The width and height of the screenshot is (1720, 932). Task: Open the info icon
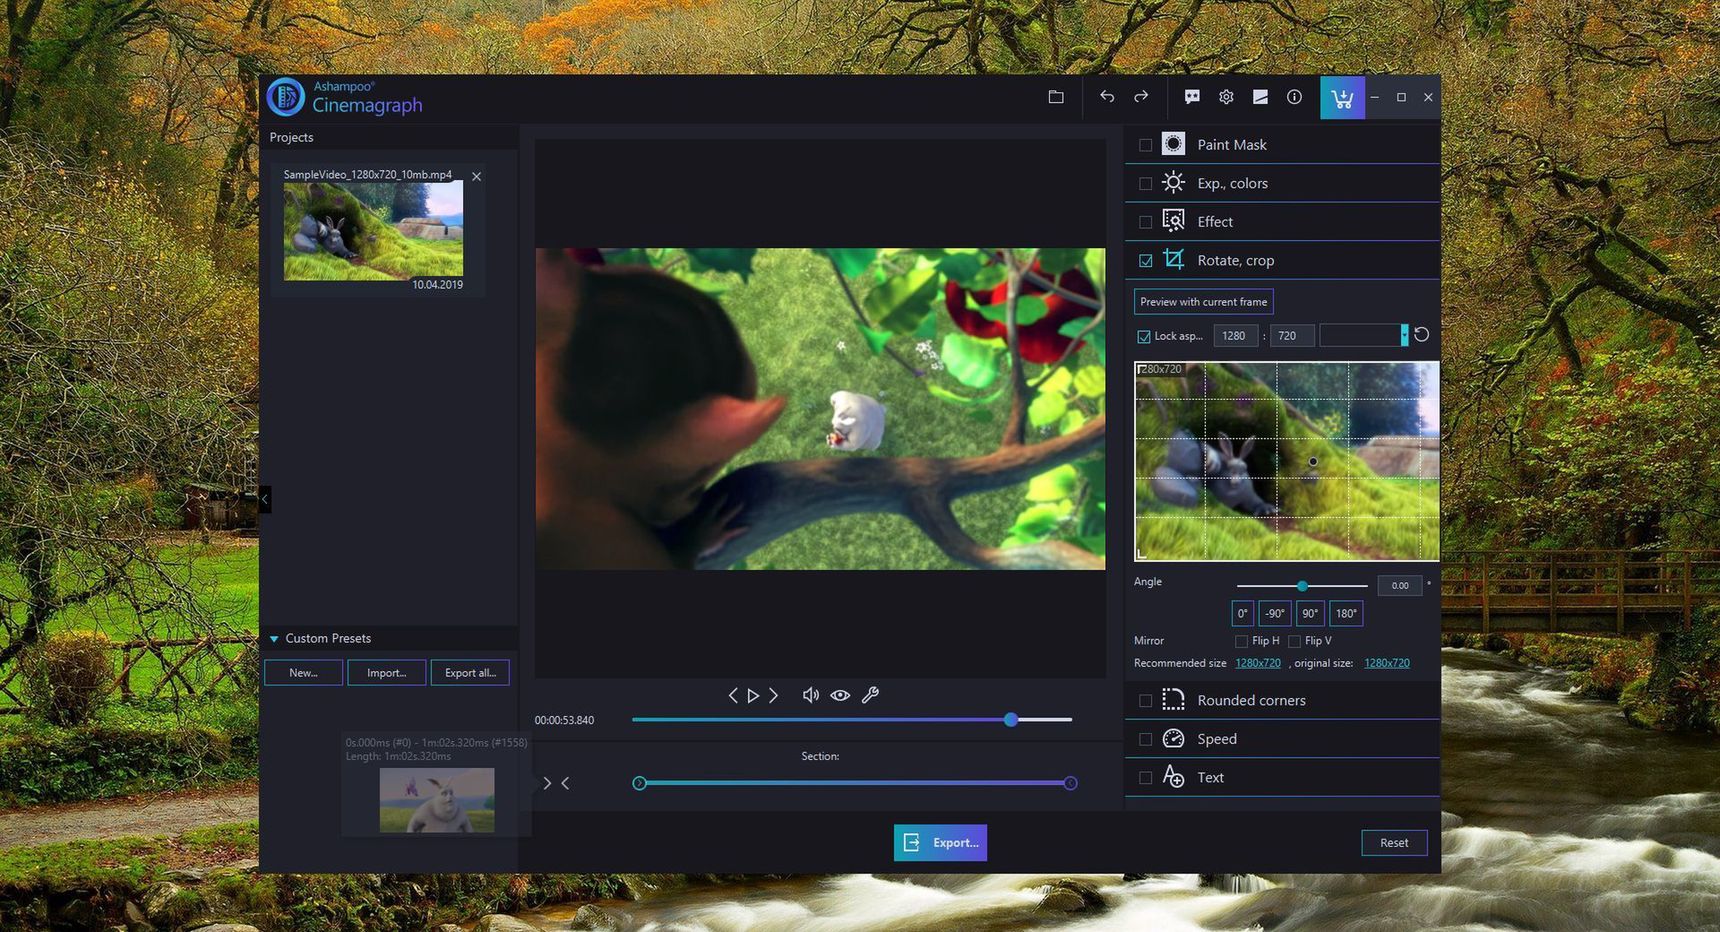pyautogui.click(x=1294, y=97)
